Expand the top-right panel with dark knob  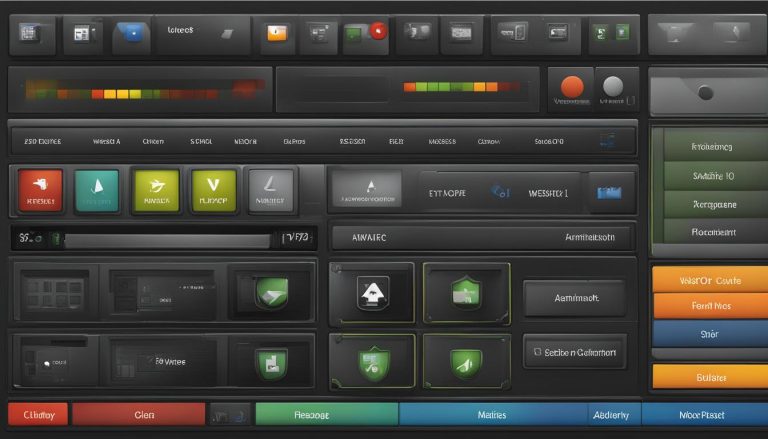(708, 93)
